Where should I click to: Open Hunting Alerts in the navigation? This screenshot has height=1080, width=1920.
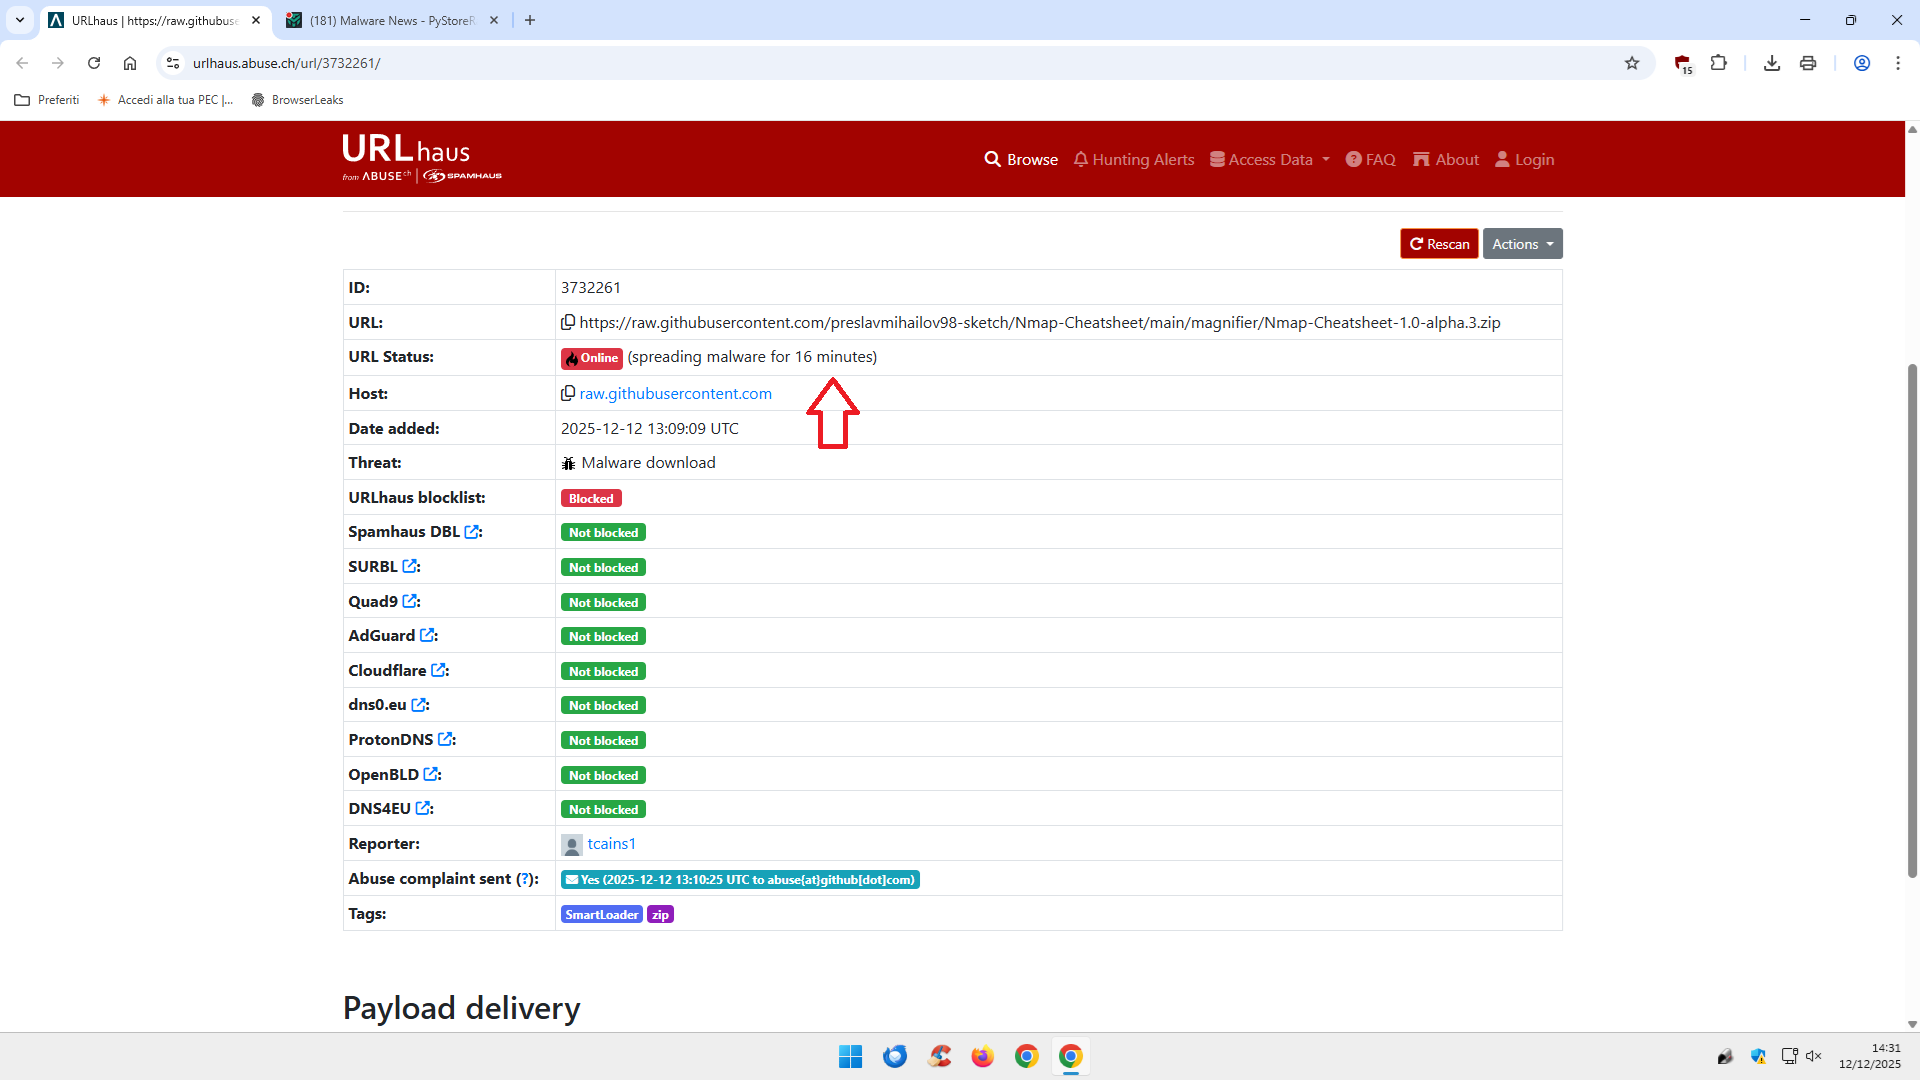click(x=1134, y=159)
